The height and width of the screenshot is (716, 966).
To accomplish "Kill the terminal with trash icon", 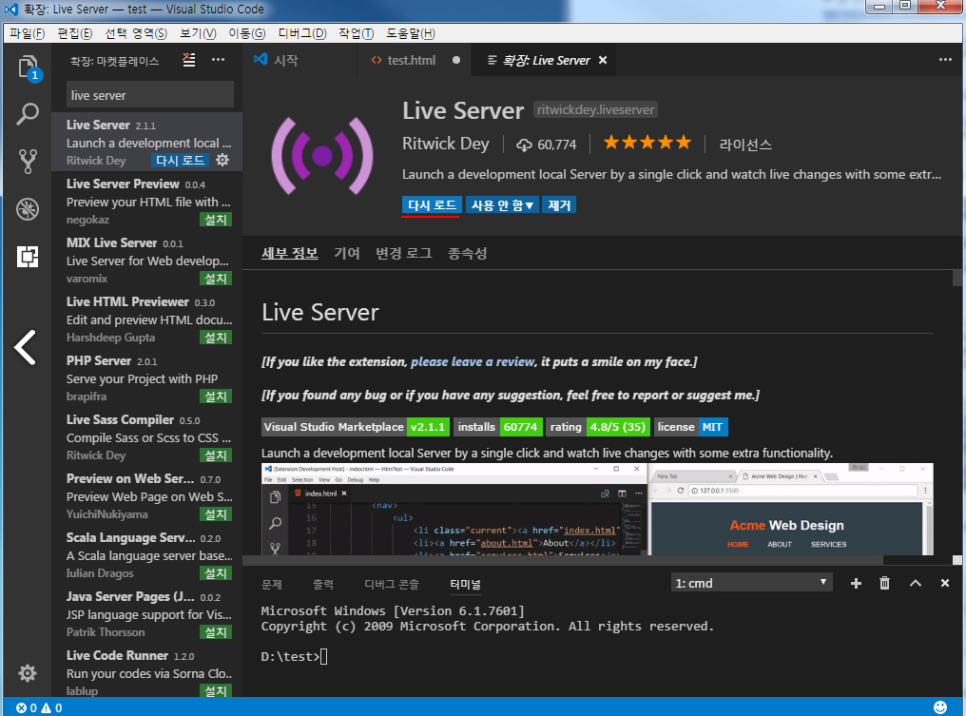I will 884,583.
